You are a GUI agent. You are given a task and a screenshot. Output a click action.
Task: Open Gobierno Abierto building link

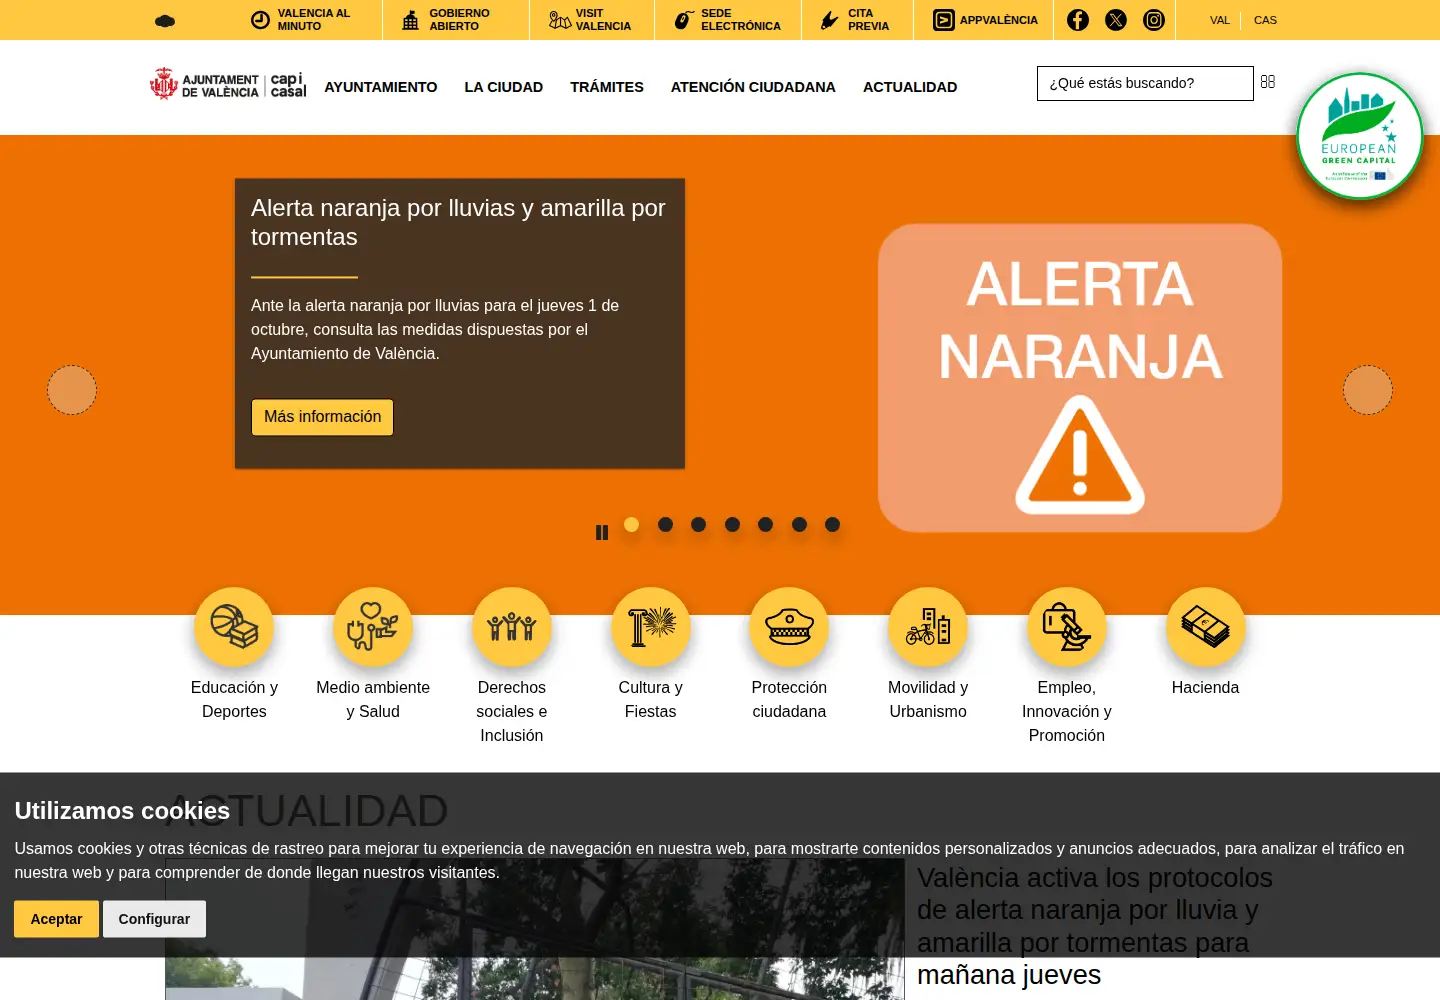pyautogui.click(x=445, y=20)
